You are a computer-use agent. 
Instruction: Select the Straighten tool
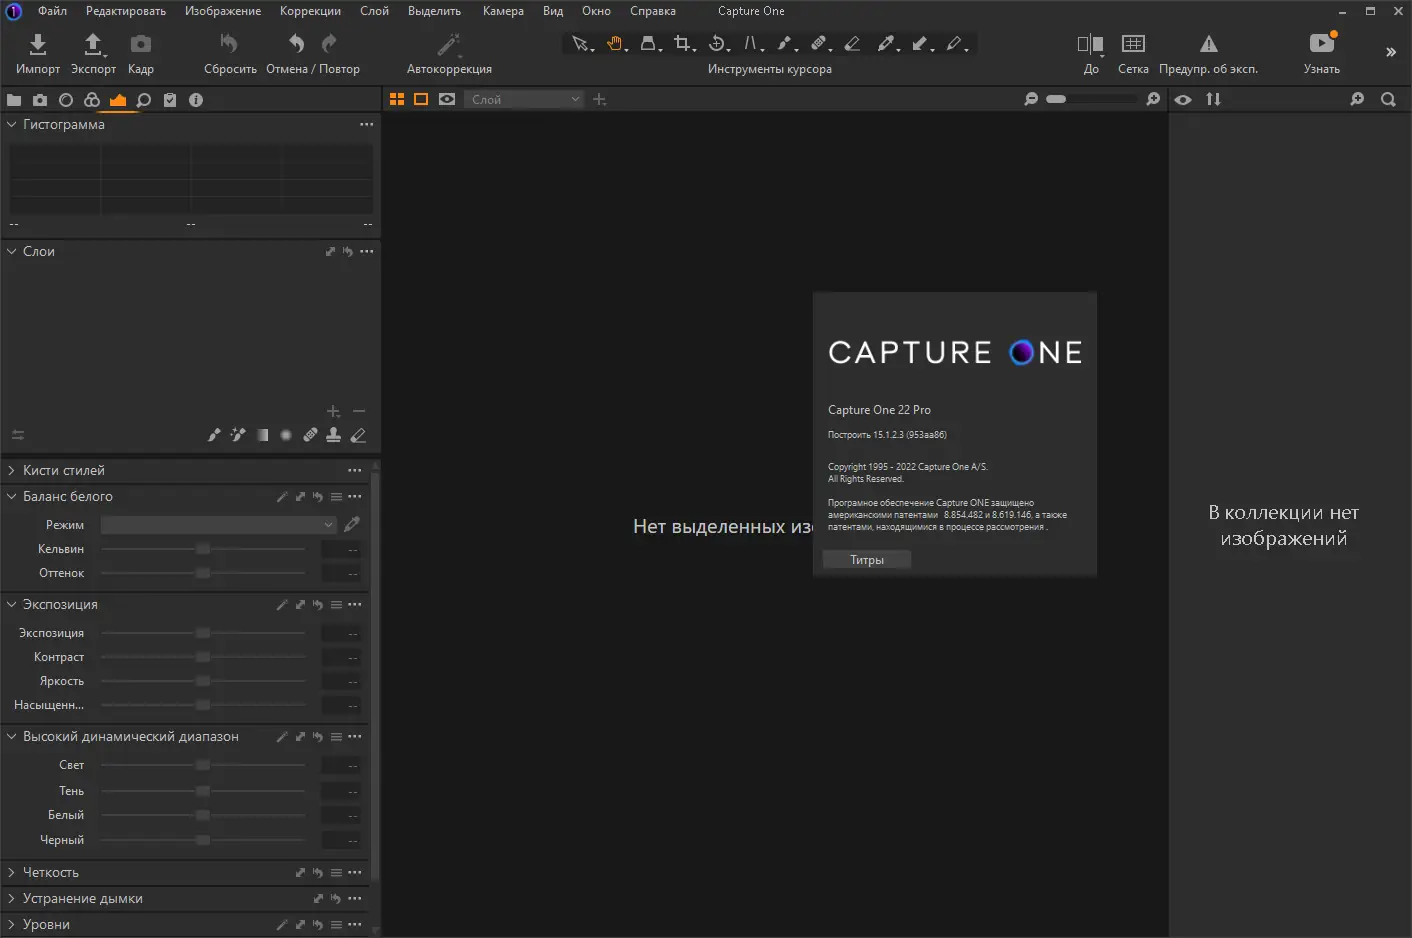(749, 43)
